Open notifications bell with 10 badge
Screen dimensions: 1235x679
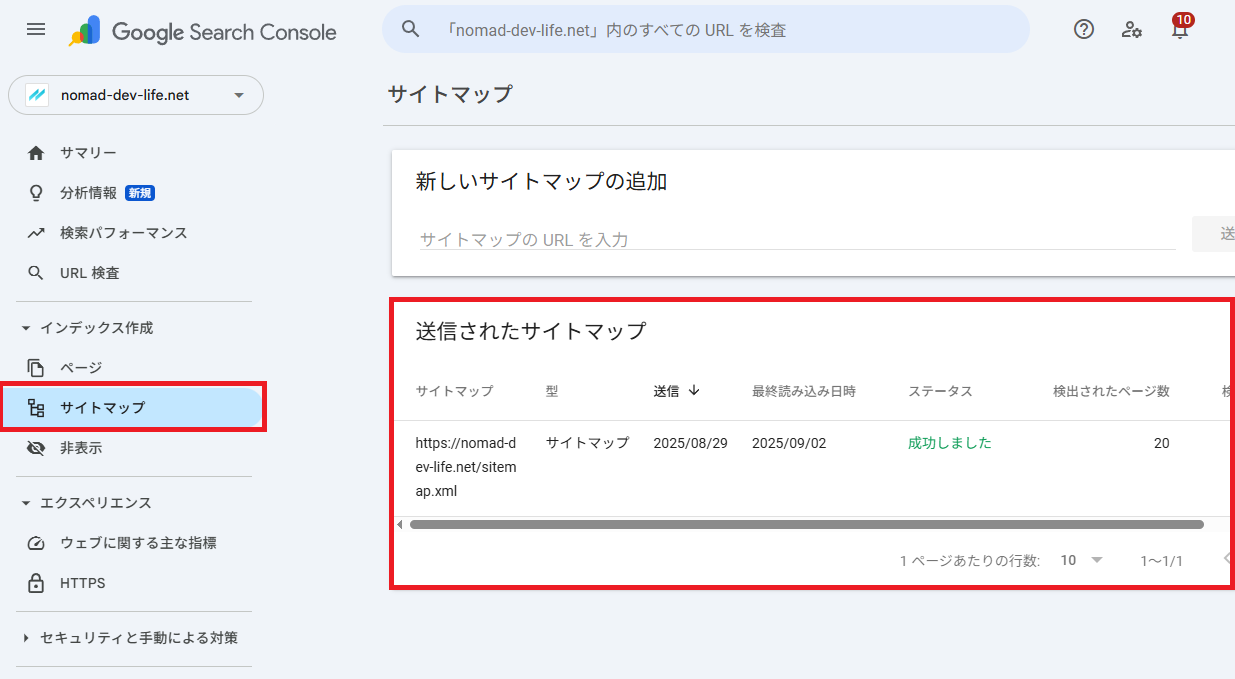1180,29
